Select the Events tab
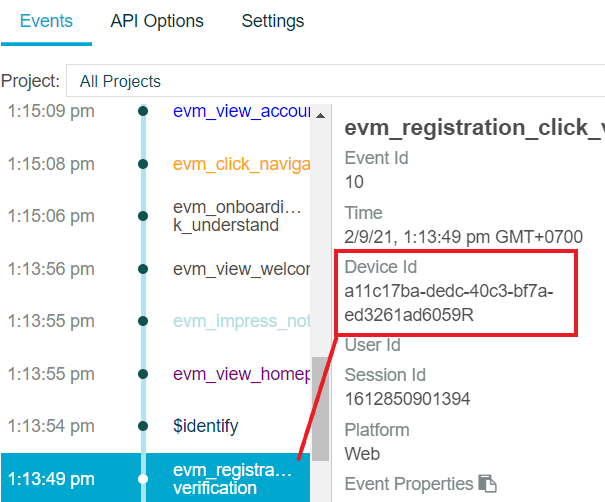Image resolution: width=605 pixels, height=502 pixels. coord(46,21)
